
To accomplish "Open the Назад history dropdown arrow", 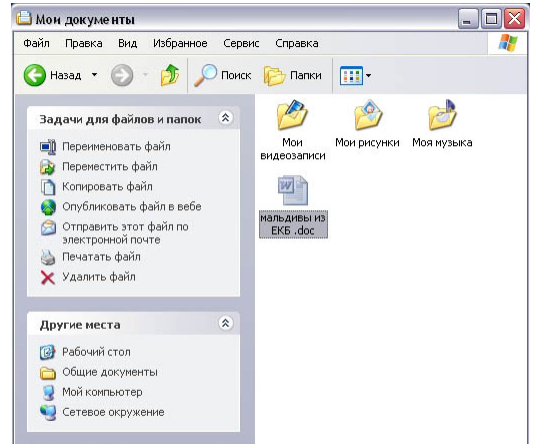I will [x=94, y=75].
